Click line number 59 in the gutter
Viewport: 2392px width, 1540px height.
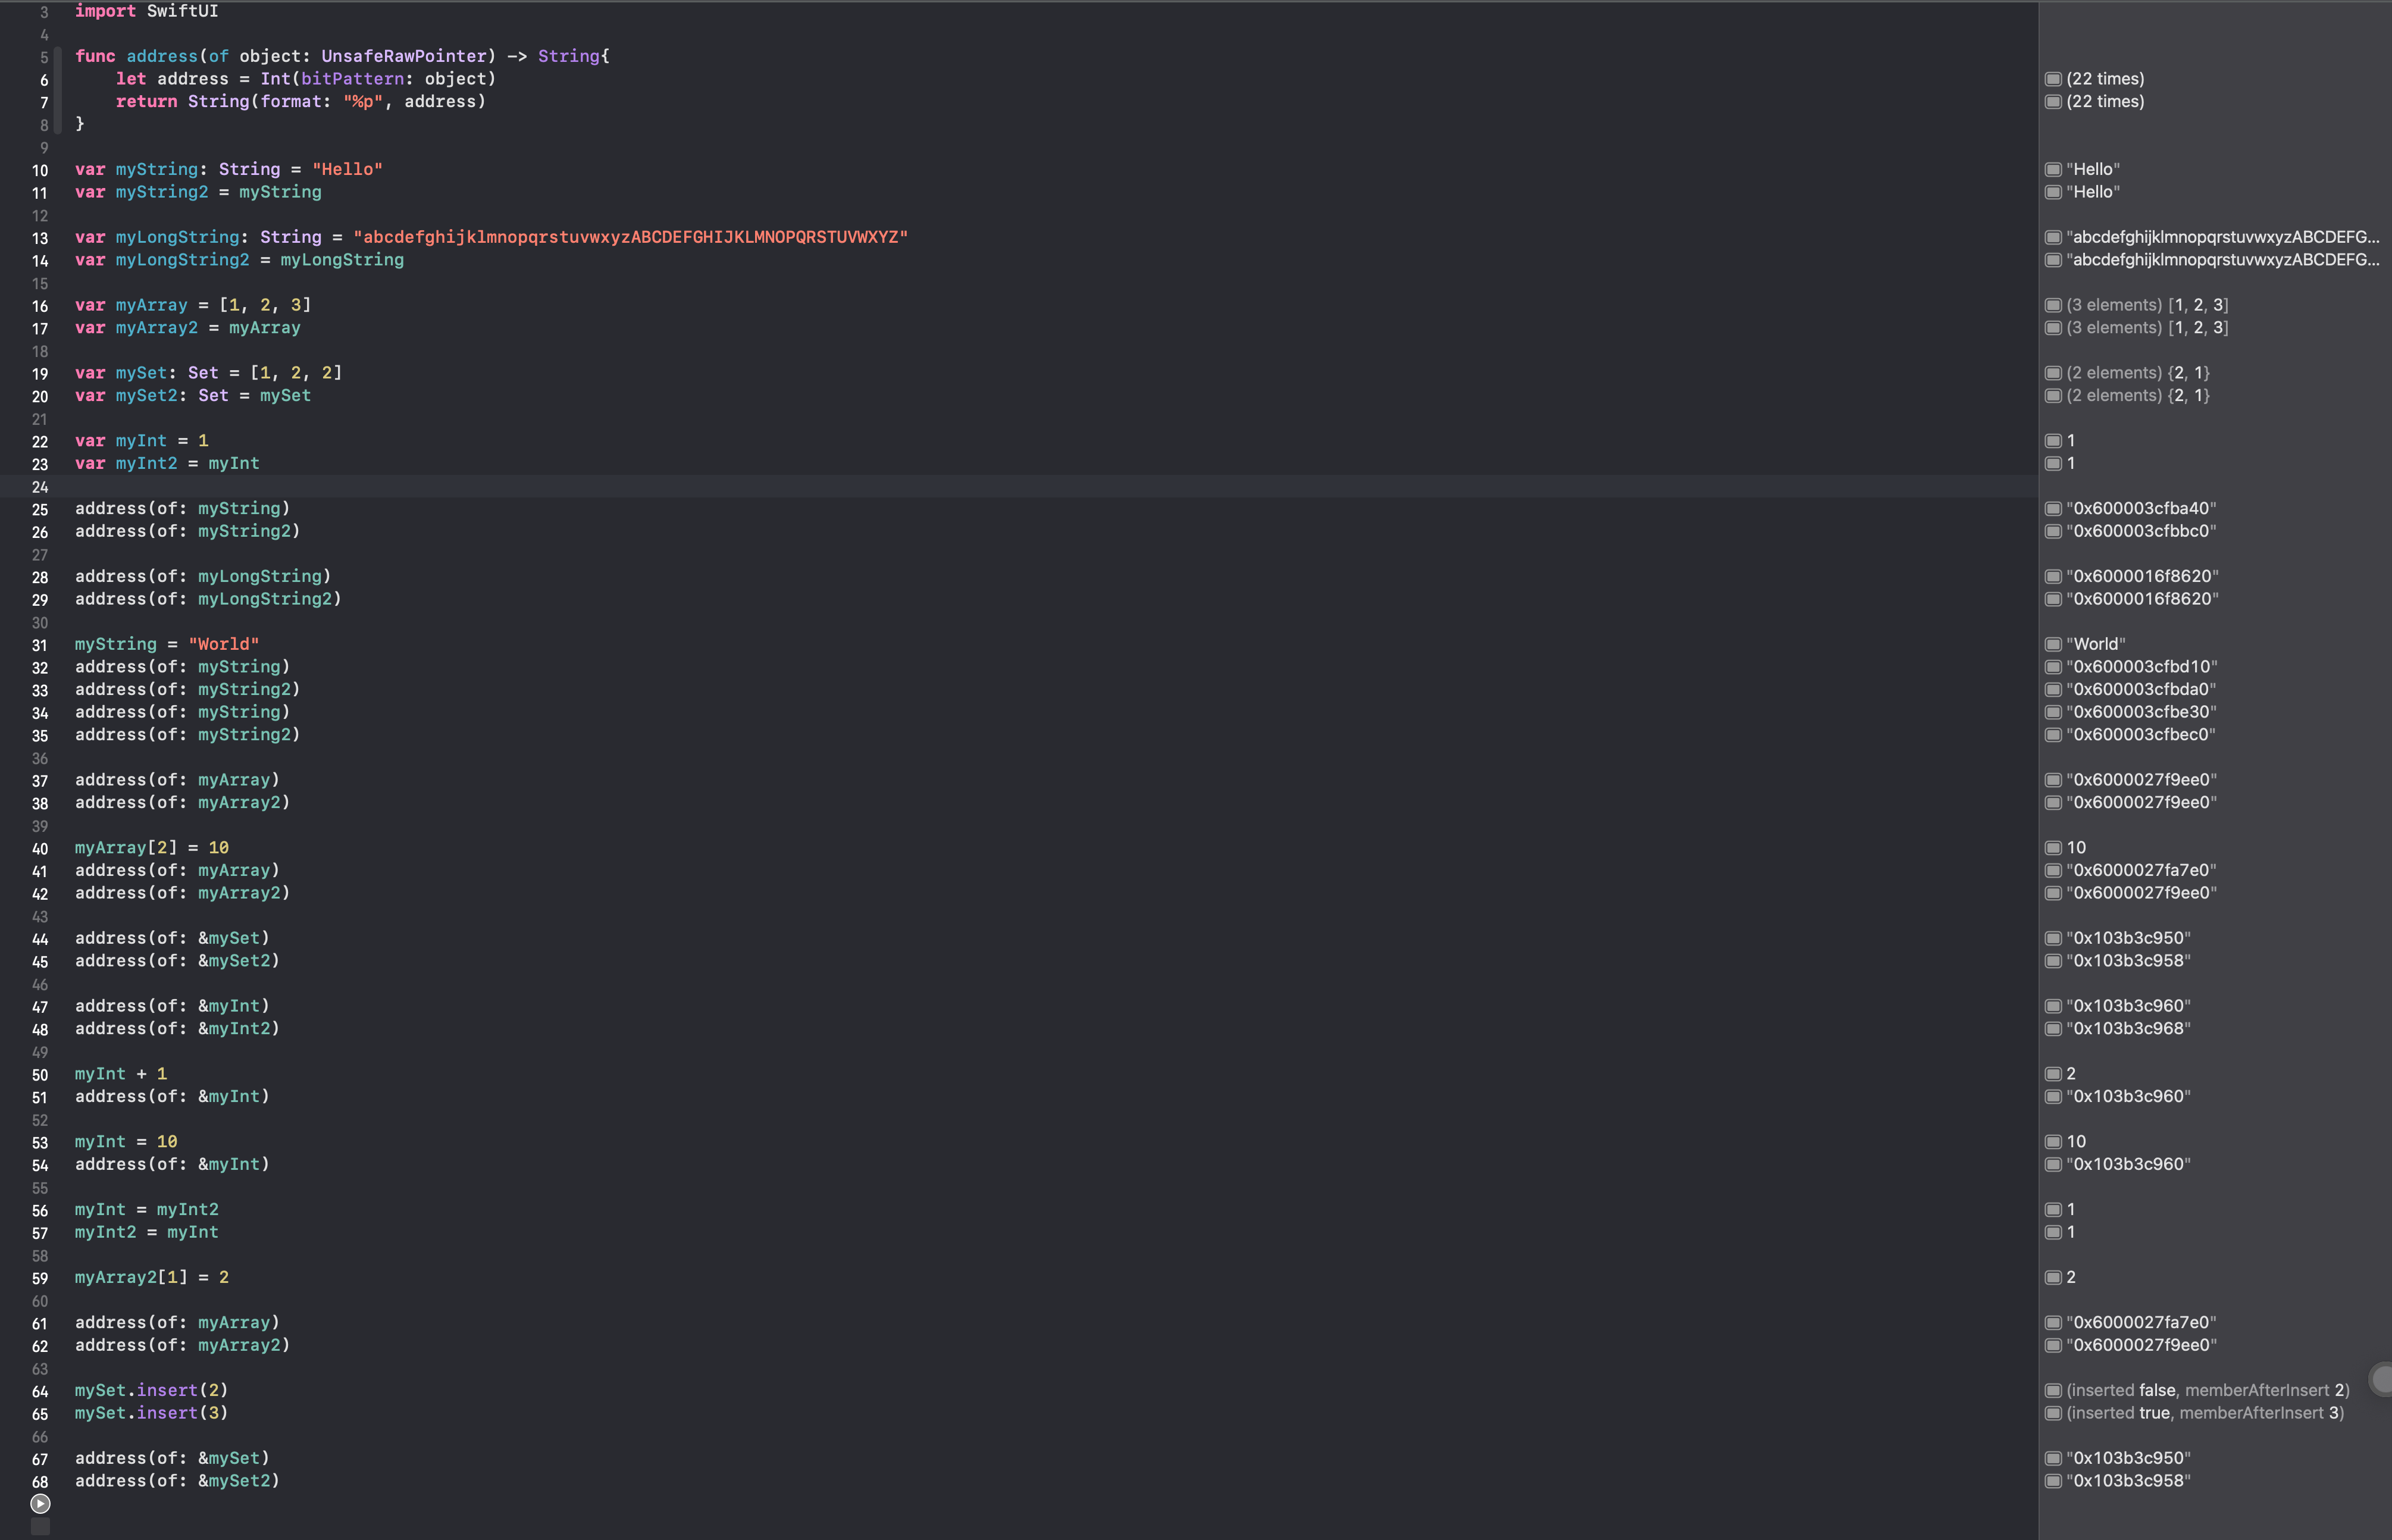pyautogui.click(x=40, y=1278)
